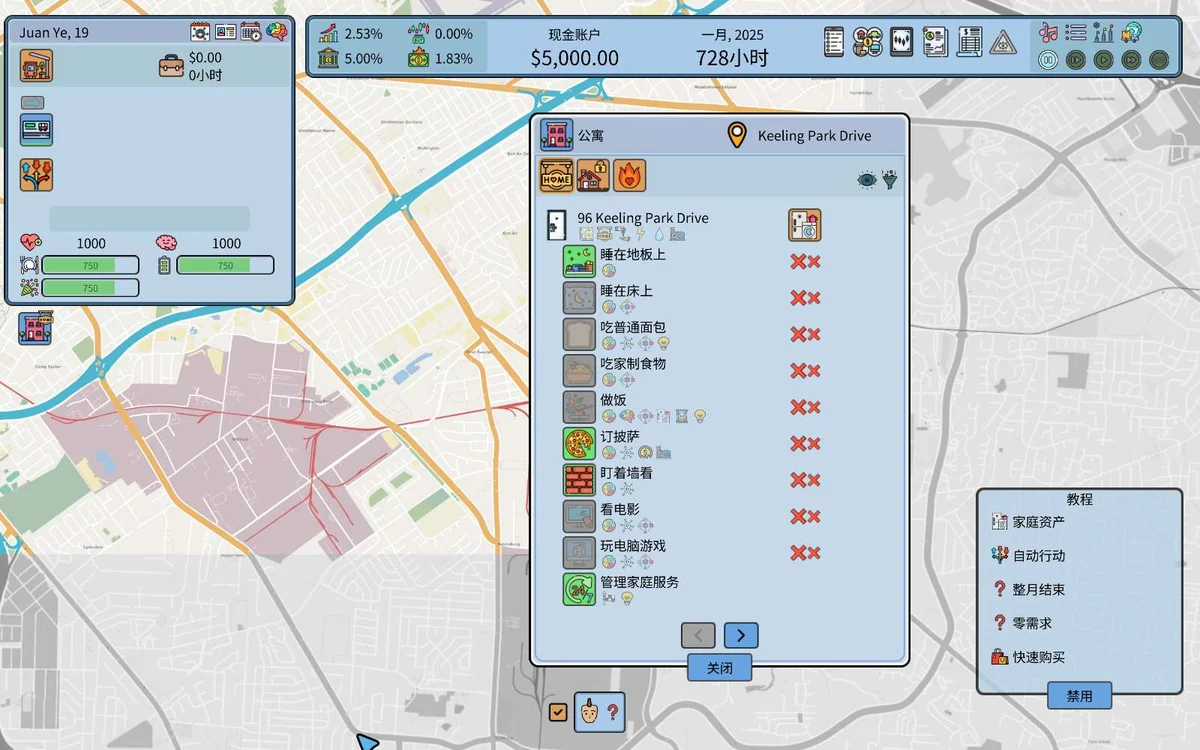Open the fridge/appliance icon beside 96 Keeling Park Drive
This screenshot has width=1200, height=750.
pos(805,224)
